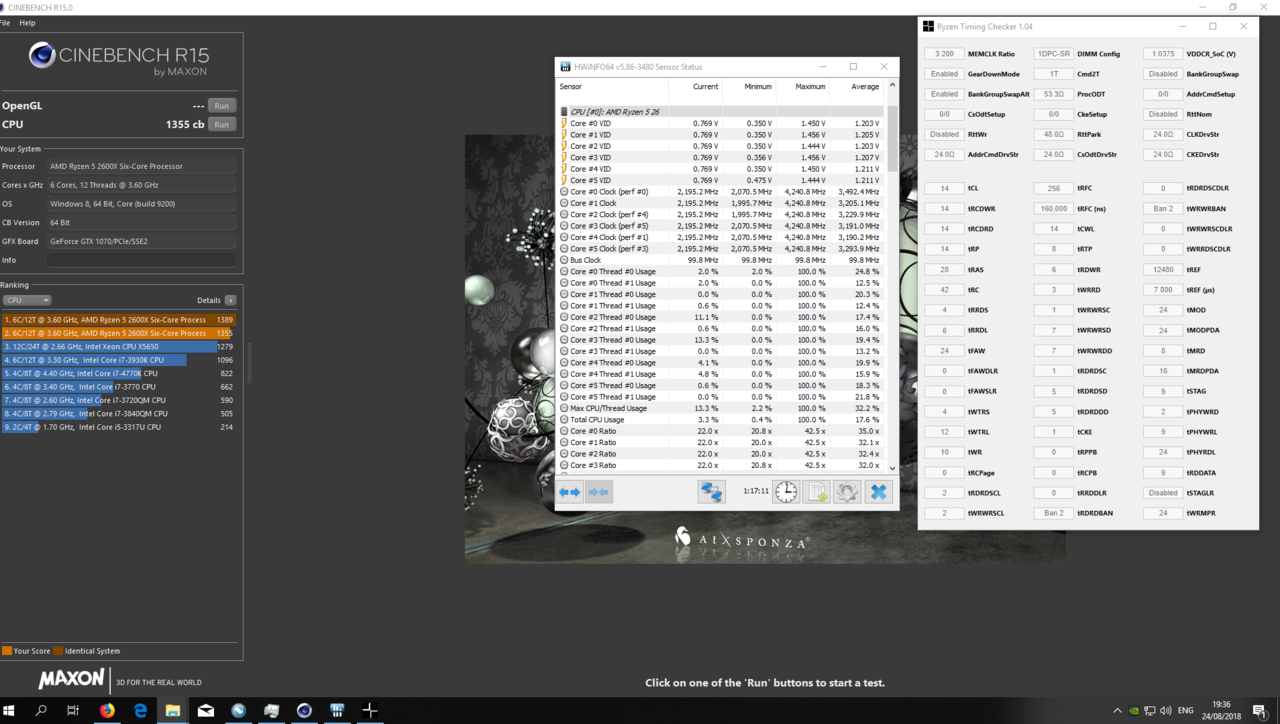Open NVIDIA tray icon
1280x724 pixels.
pos(1133,711)
